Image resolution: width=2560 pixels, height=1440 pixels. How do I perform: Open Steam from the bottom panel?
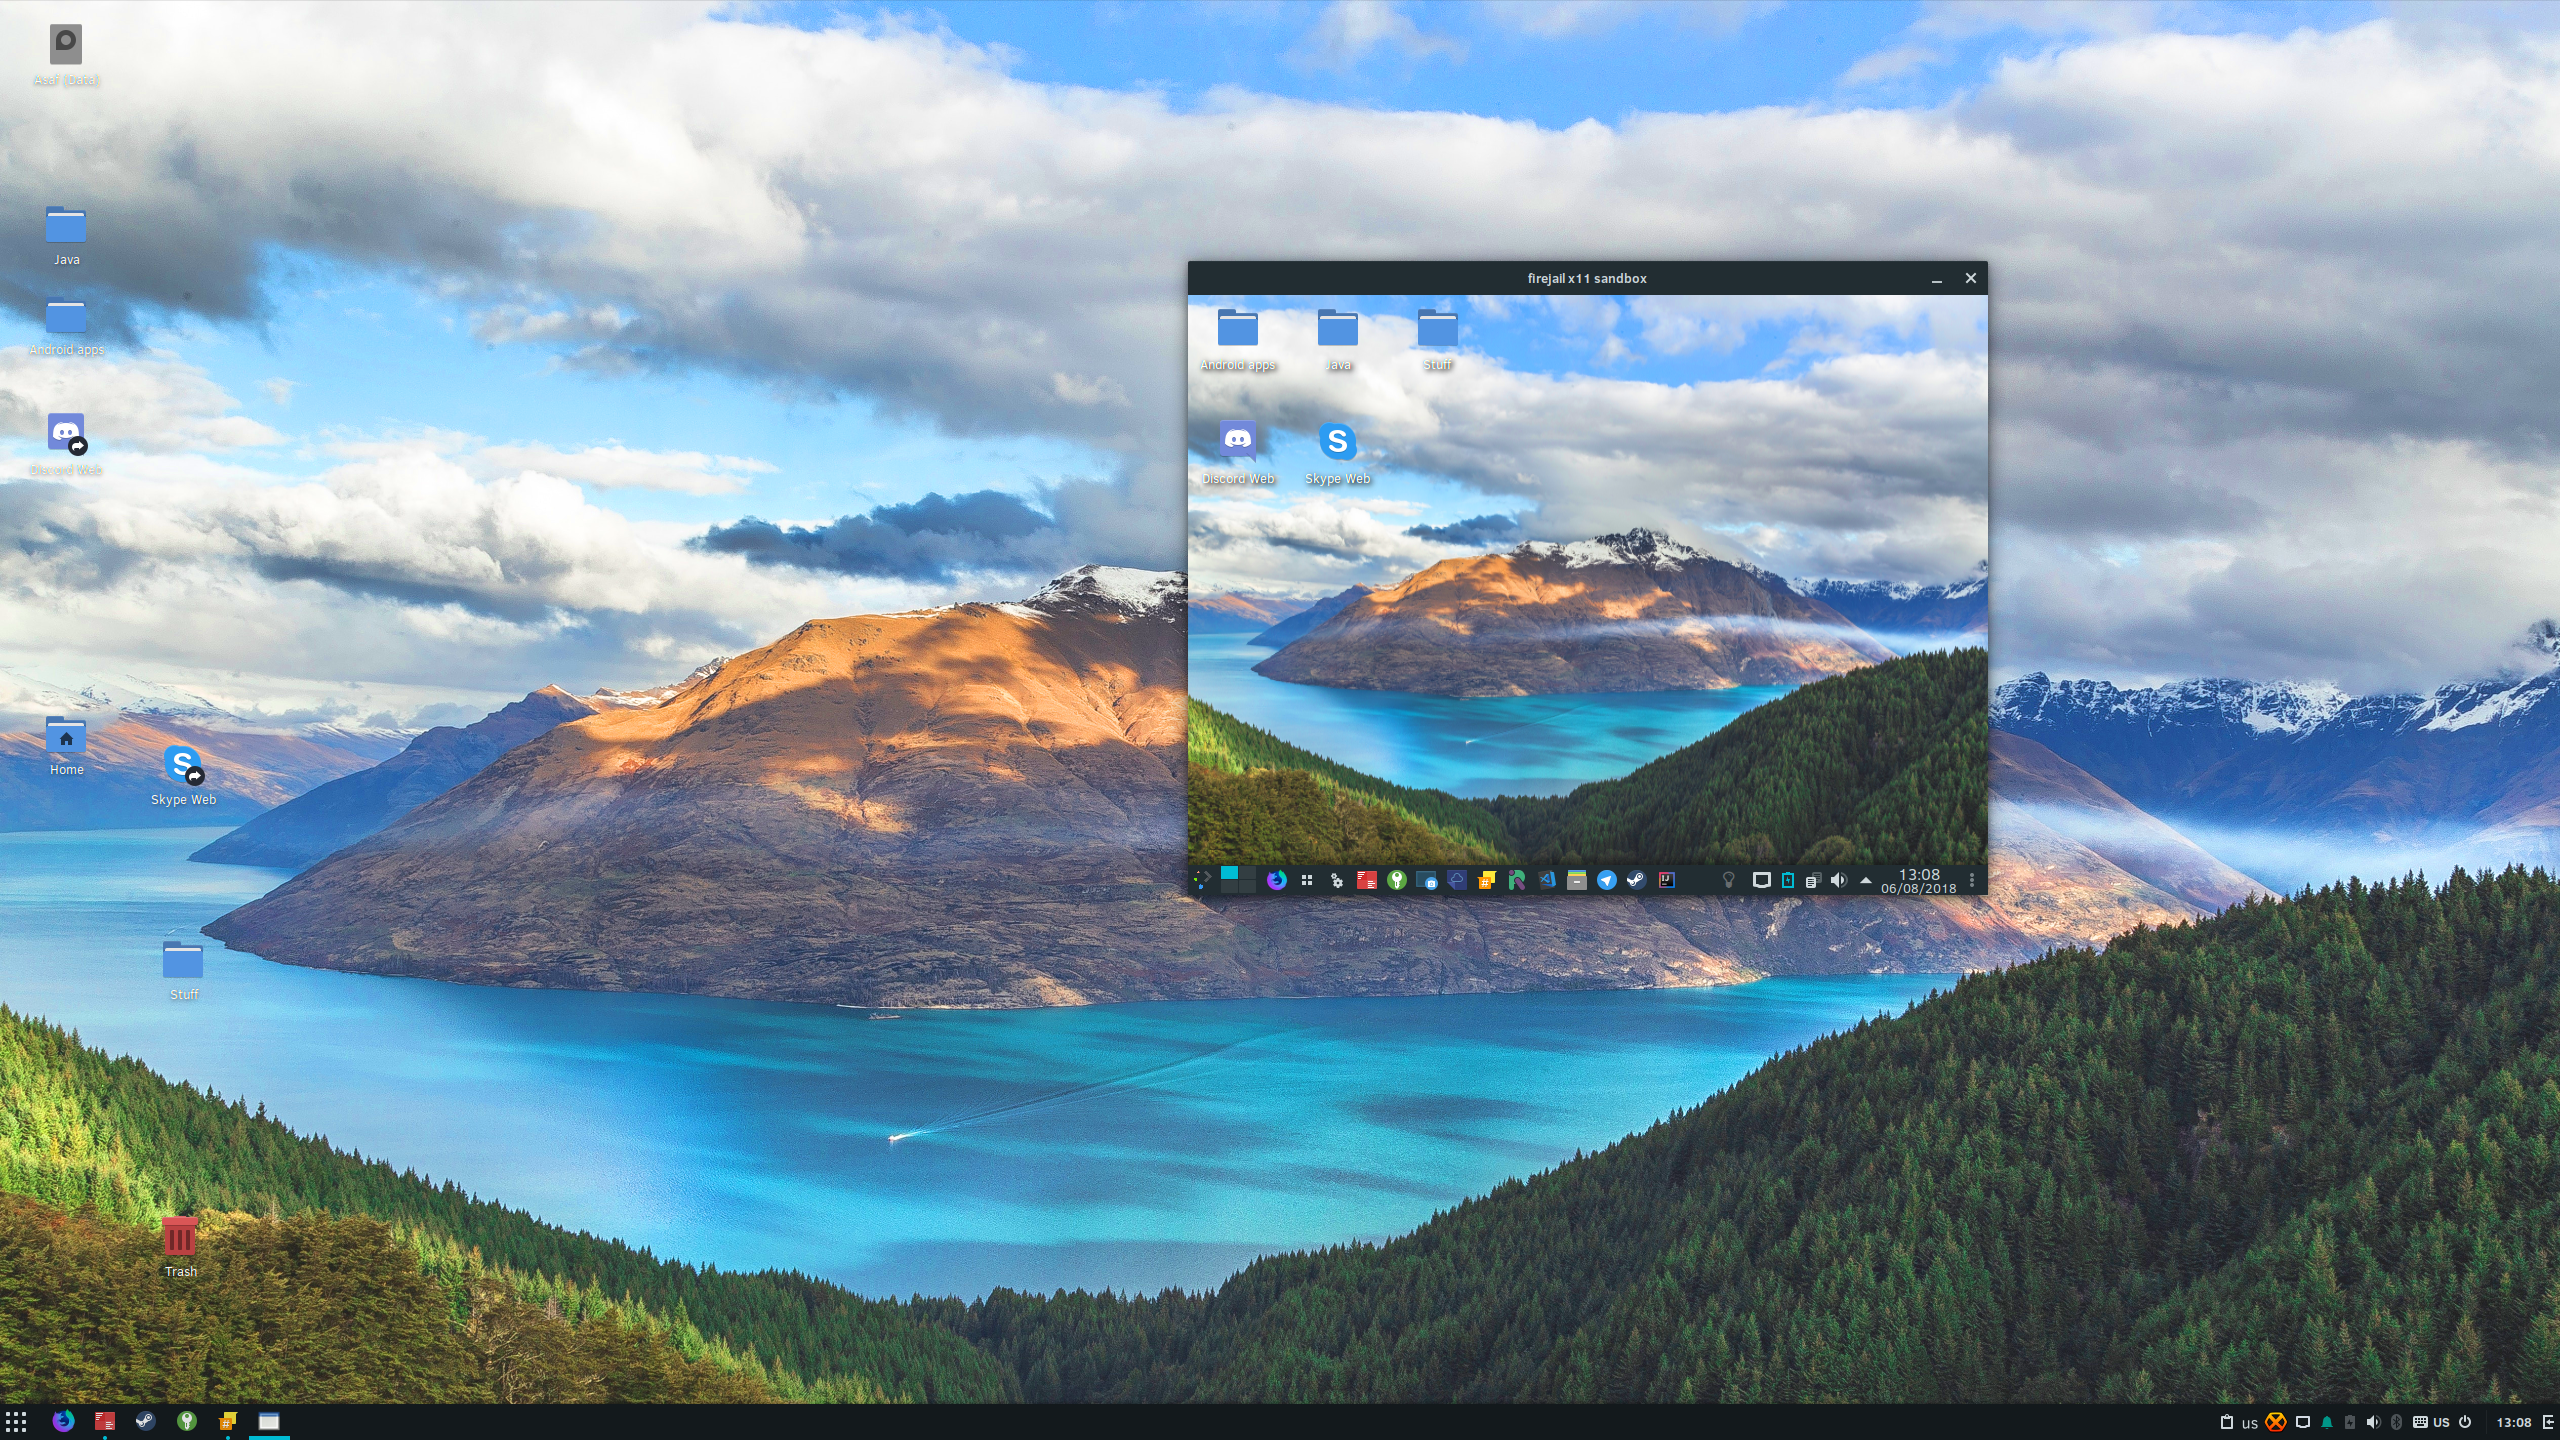tap(146, 1421)
